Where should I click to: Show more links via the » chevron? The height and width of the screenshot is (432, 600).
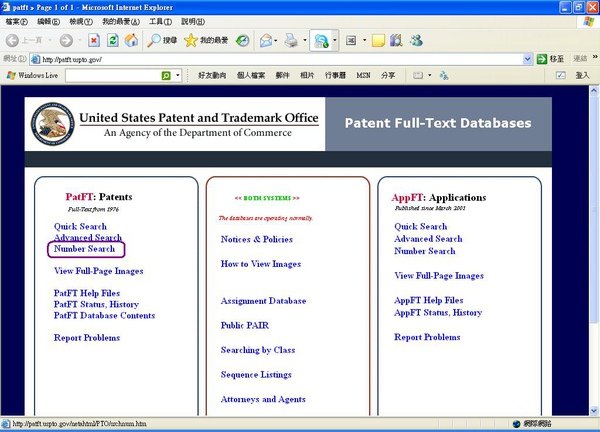[595, 57]
